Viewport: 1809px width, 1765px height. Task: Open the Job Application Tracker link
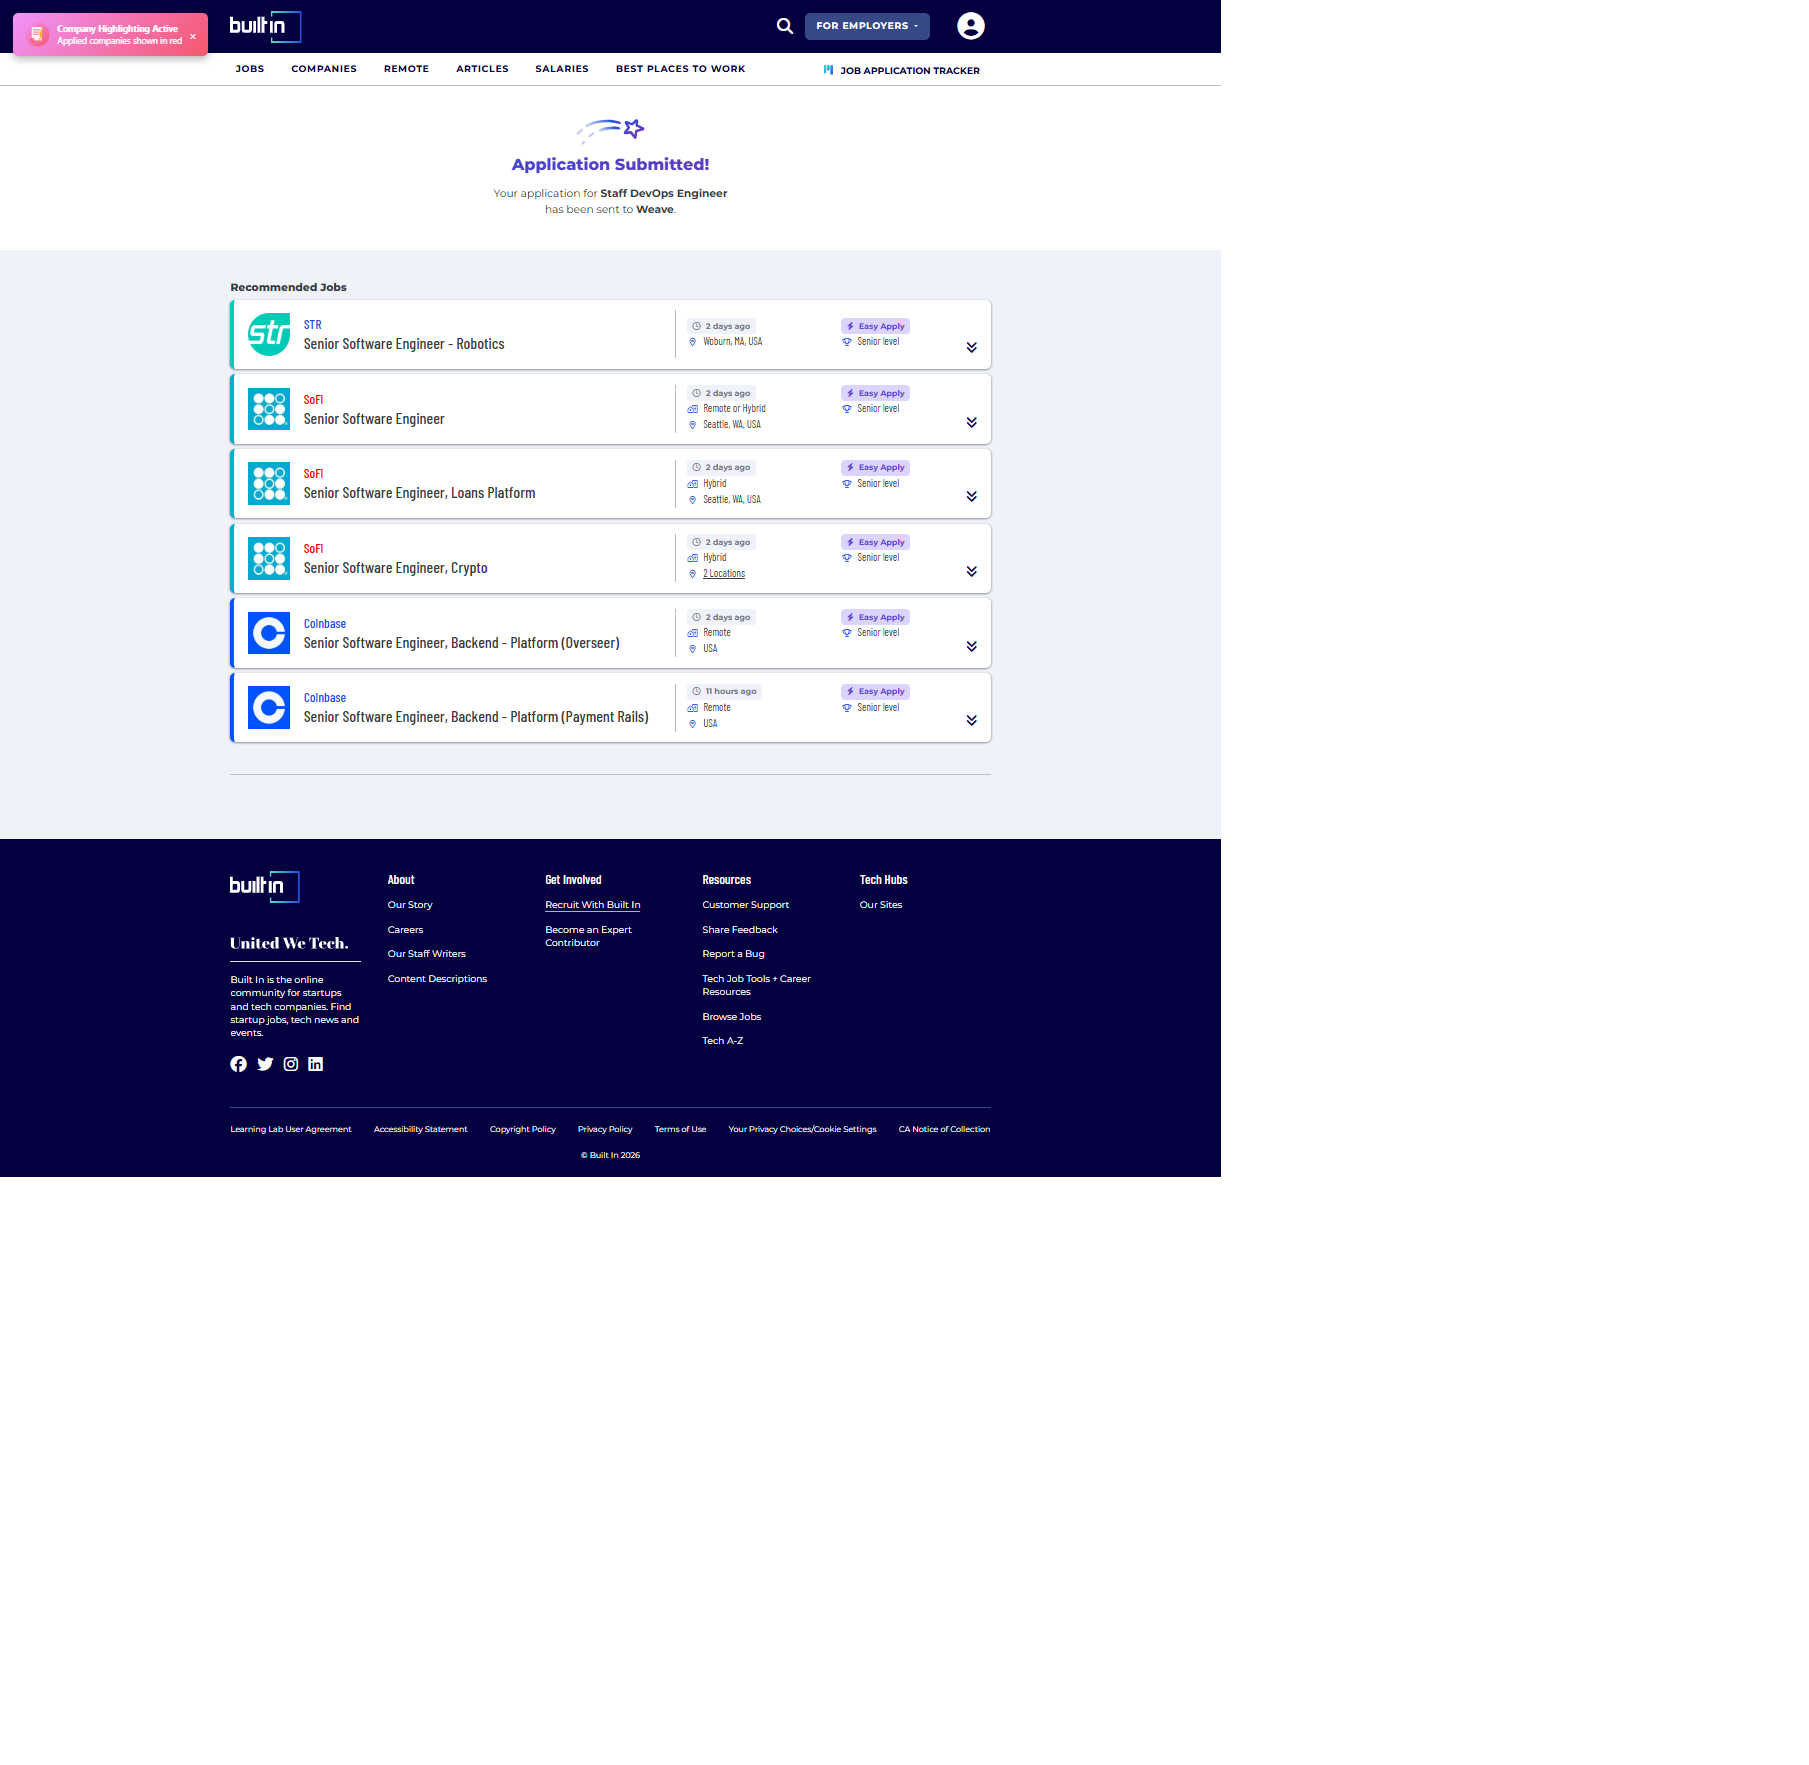coord(909,71)
